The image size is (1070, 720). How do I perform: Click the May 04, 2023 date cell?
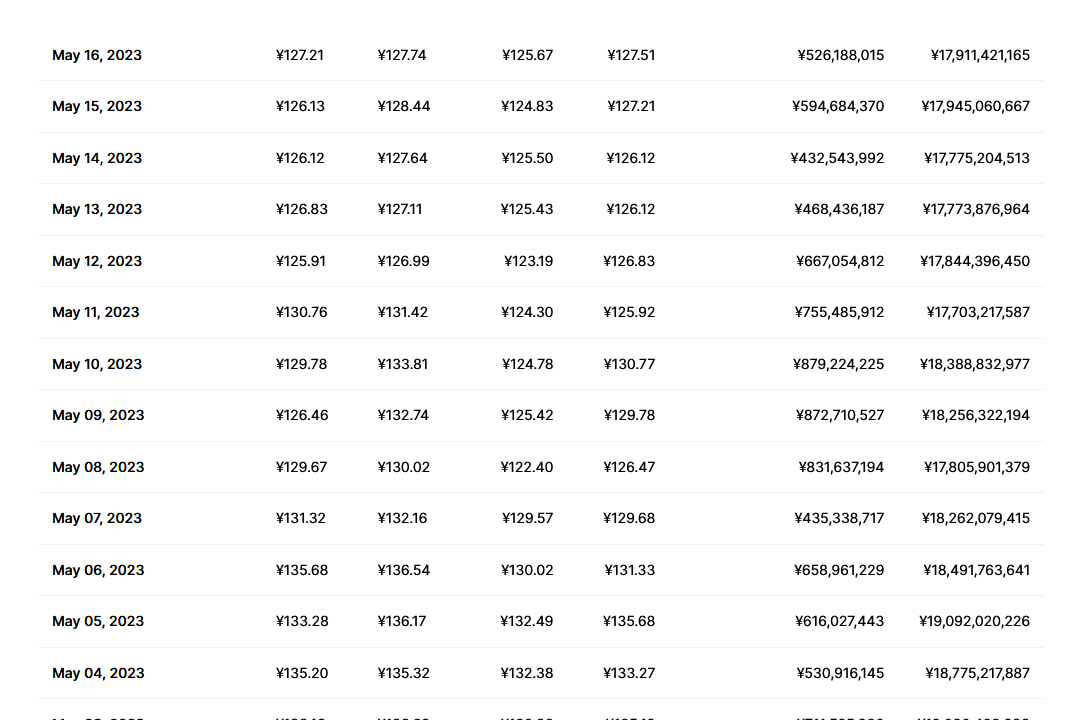coord(98,673)
